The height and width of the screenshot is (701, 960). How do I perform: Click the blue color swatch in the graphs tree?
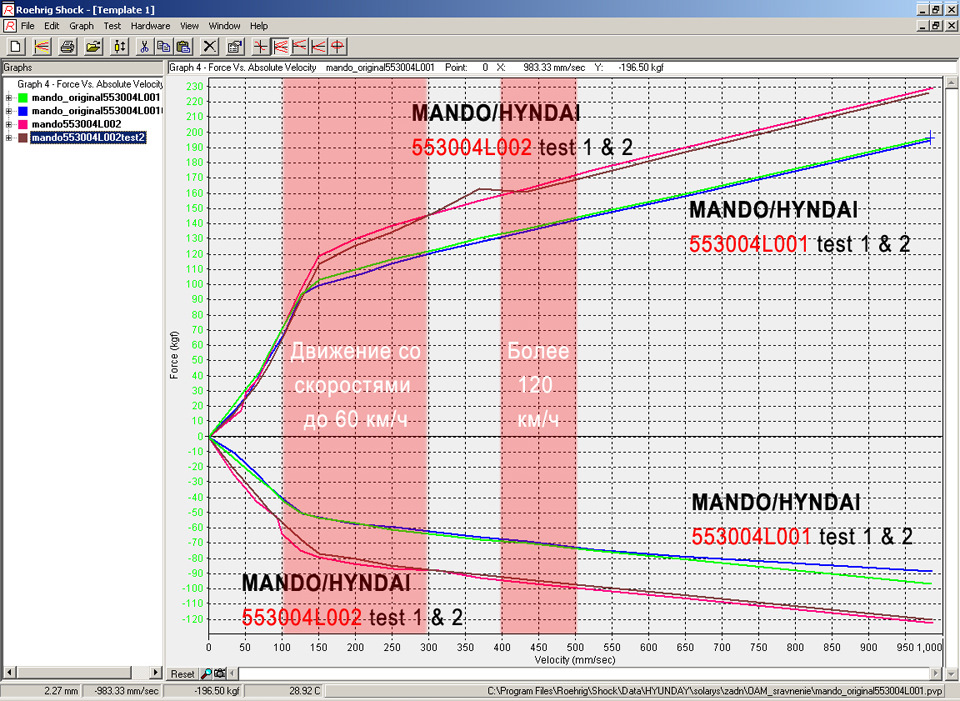point(23,111)
